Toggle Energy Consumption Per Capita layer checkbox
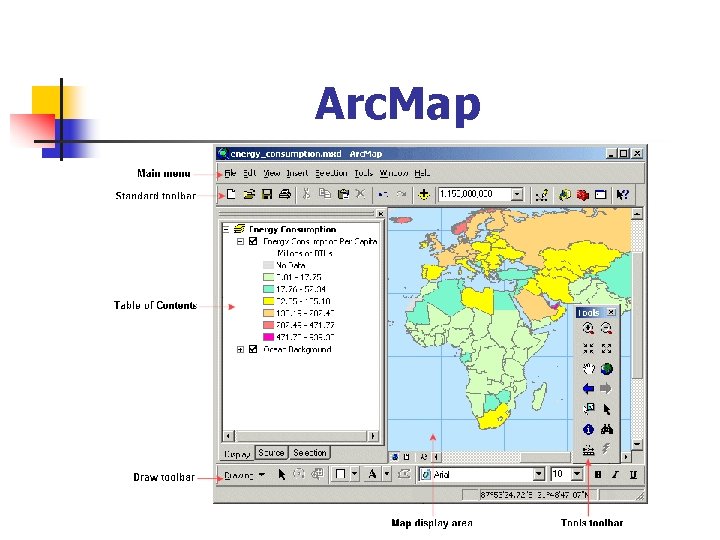The image size is (720, 540). coord(253,241)
